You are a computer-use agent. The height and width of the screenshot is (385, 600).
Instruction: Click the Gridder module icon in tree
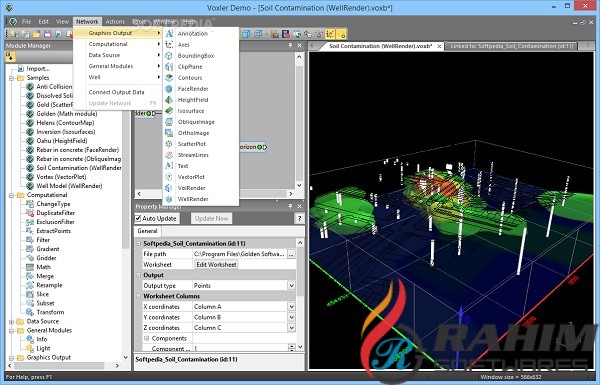pos(30,258)
